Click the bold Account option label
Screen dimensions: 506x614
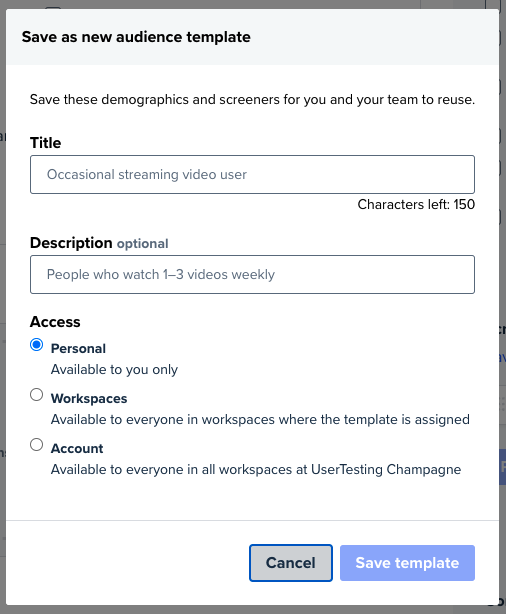point(77,448)
